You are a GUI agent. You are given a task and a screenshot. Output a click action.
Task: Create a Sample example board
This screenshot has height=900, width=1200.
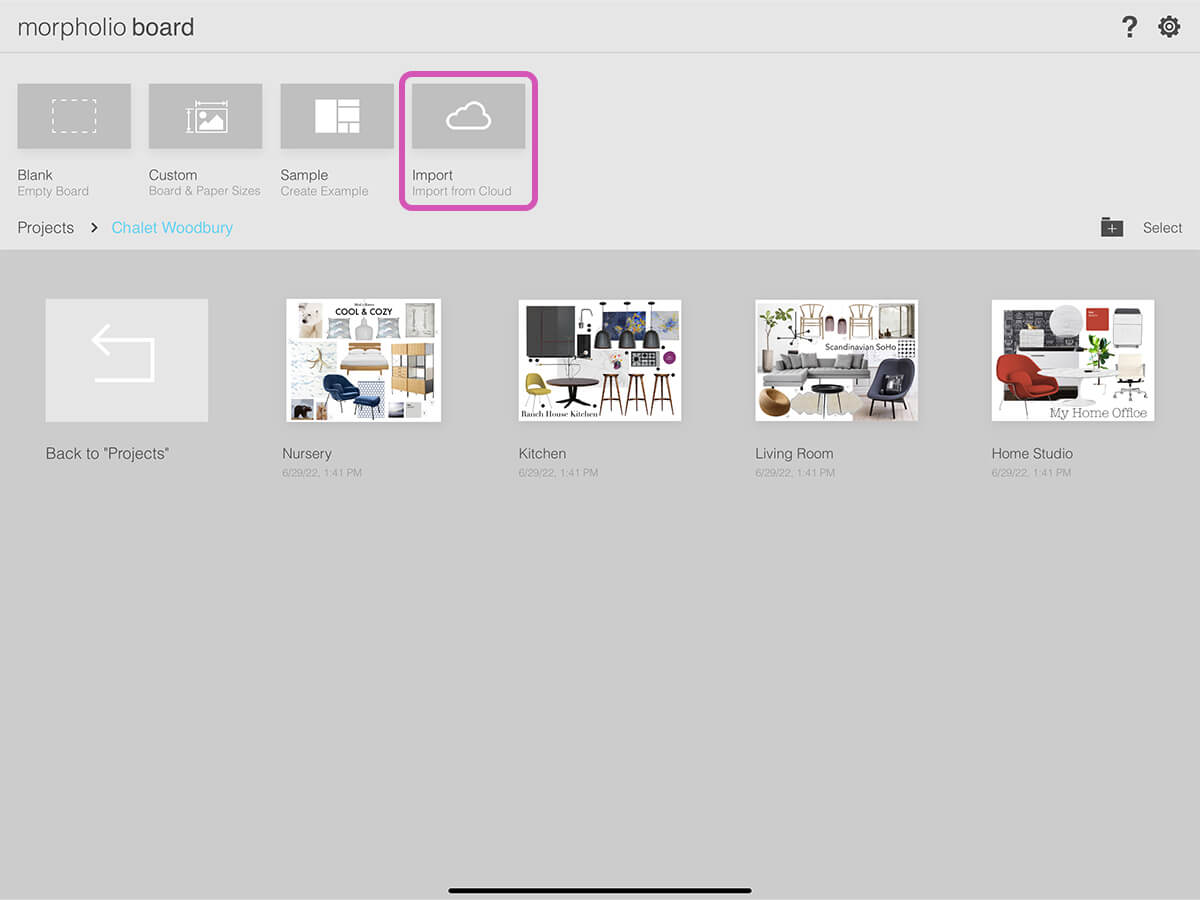(337, 116)
